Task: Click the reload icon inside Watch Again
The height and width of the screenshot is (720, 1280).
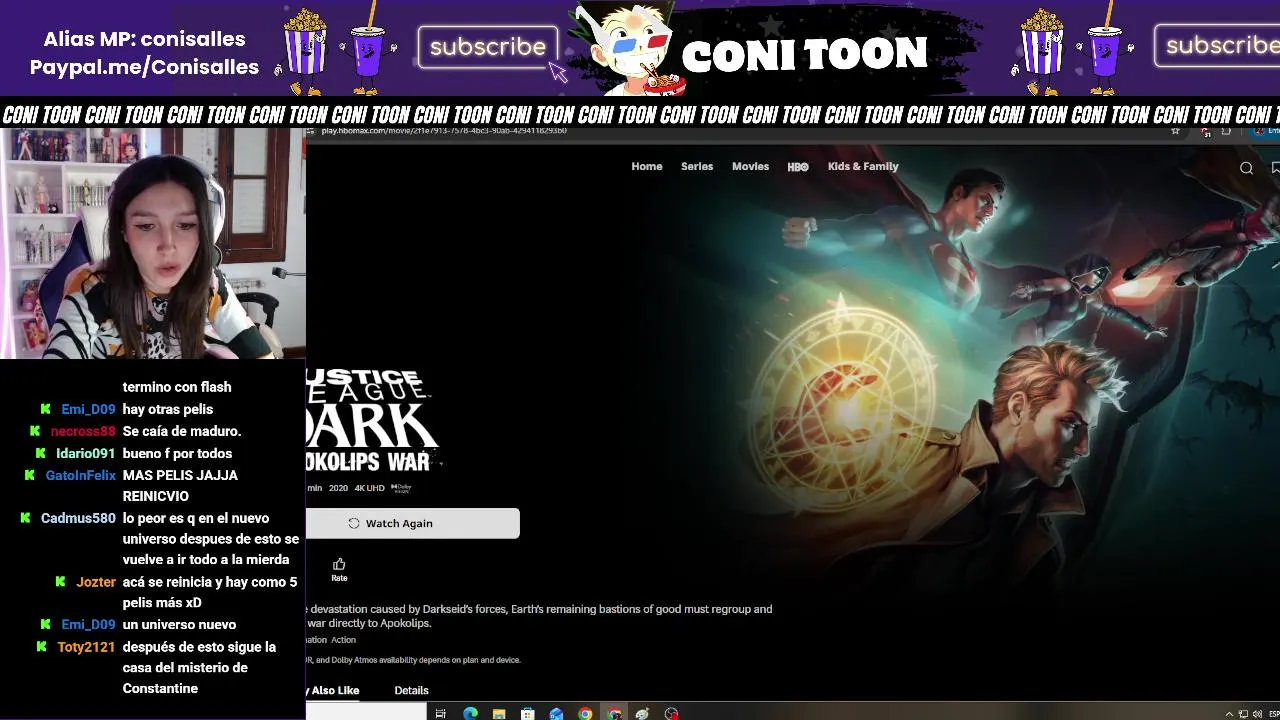Action: pos(353,523)
